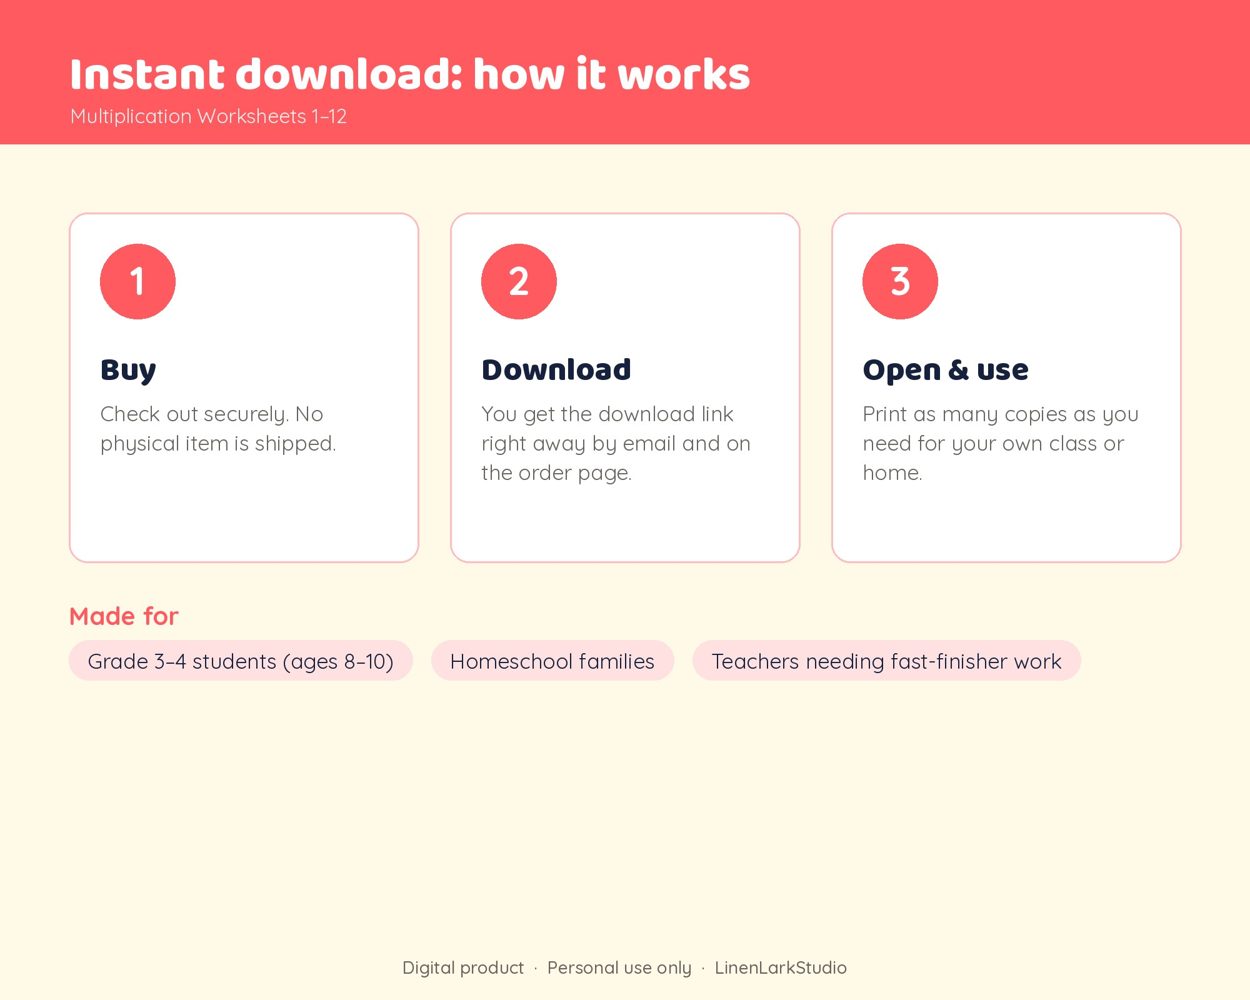This screenshot has width=1250, height=1000.
Task: Click the Instant download title
Action: tap(410, 74)
